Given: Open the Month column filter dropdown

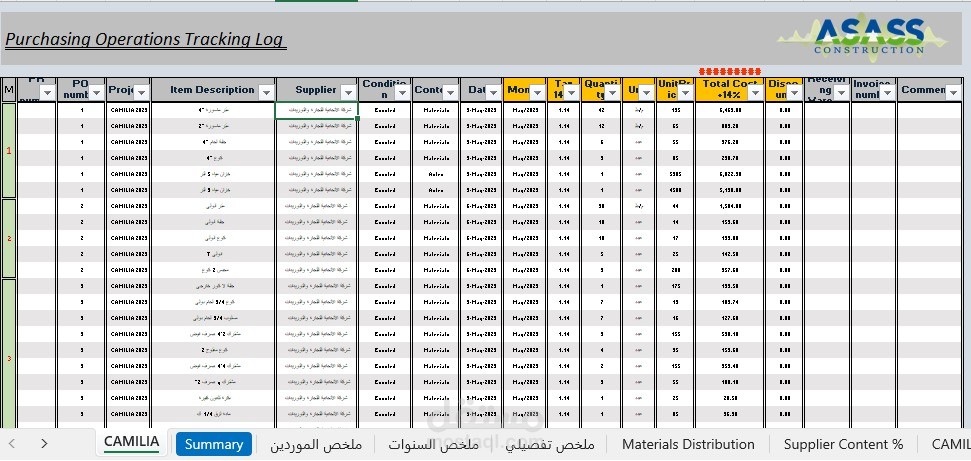Looking at the screenshot, I should [x=537, y=92].
